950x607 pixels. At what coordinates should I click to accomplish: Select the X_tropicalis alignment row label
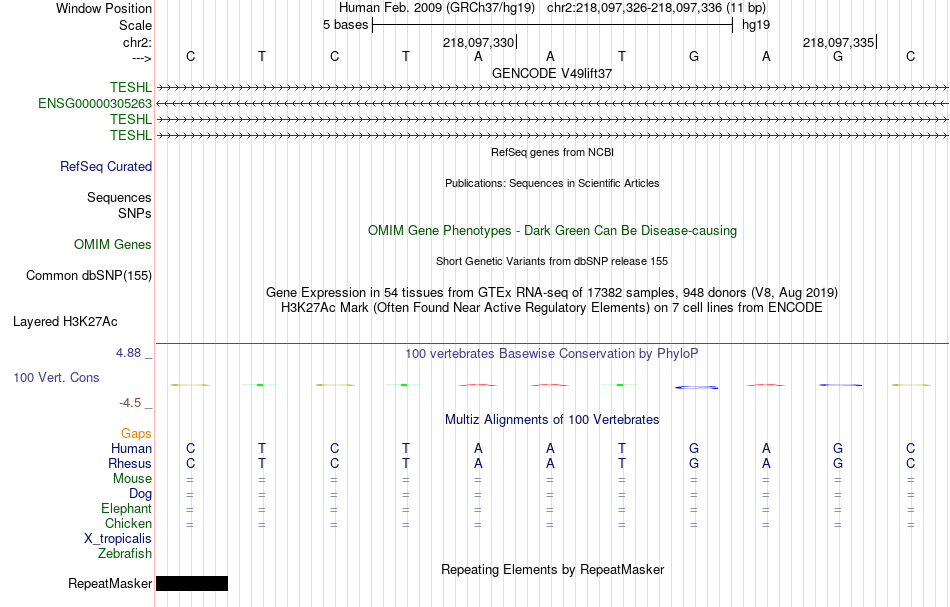click(118, 539)
